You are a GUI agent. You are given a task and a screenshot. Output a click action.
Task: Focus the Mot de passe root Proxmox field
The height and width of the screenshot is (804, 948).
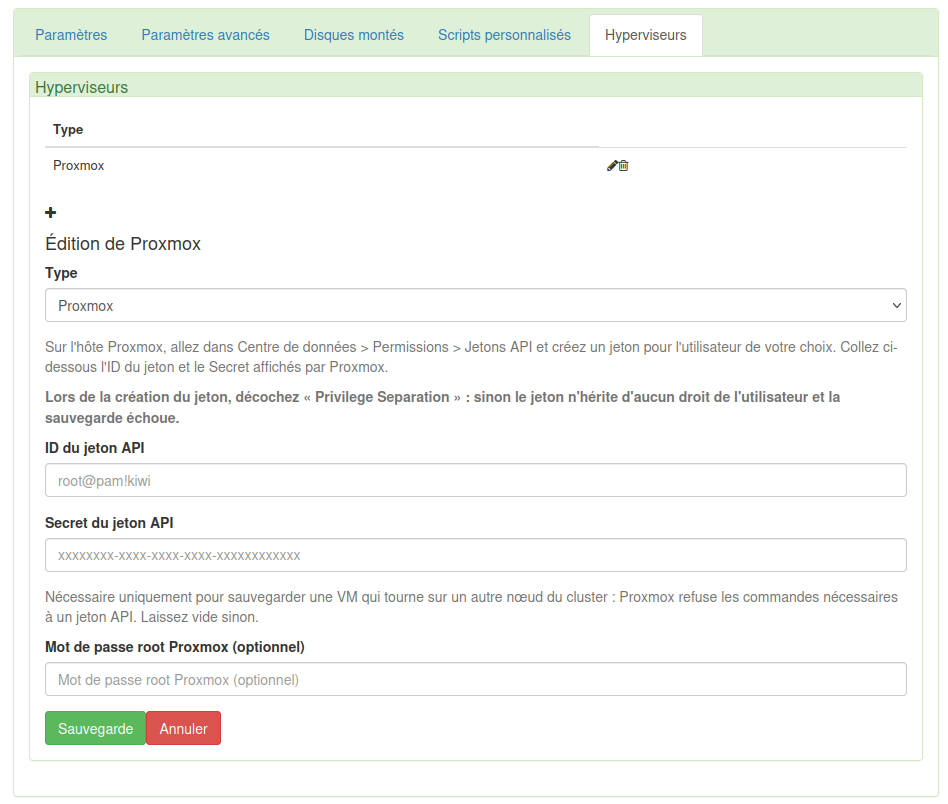pos(476,679)
